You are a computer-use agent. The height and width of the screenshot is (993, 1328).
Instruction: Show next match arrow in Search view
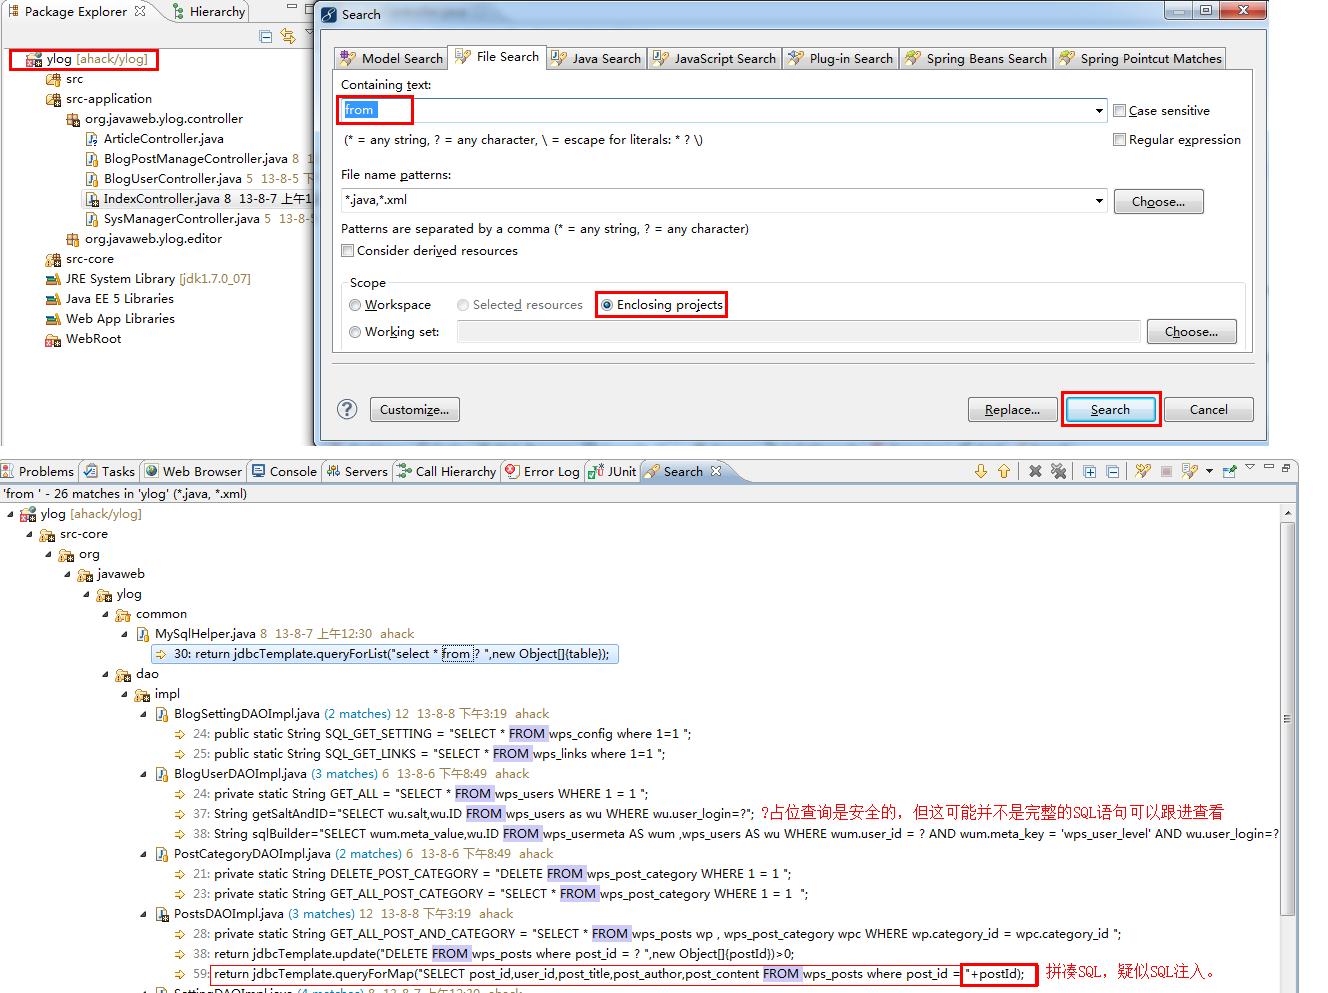tap(981, 471)
